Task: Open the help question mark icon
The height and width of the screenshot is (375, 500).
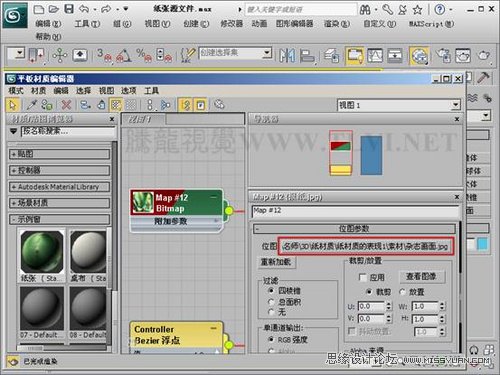Action: pos(440,10)
